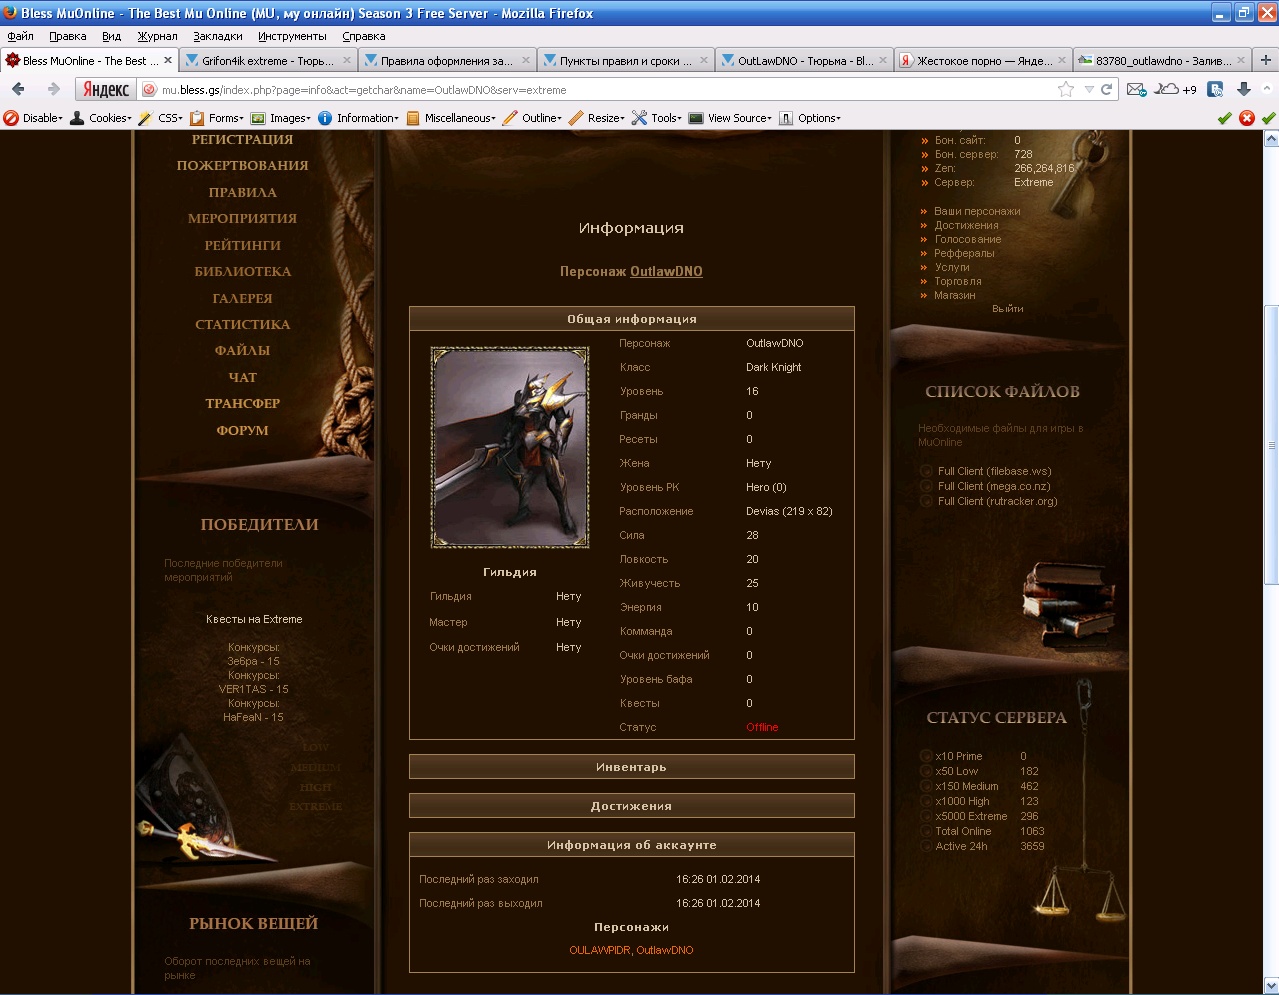Click the Cookies toolbar icon
This screenshot has width=1279, height=995.
[x=77, y=118]
